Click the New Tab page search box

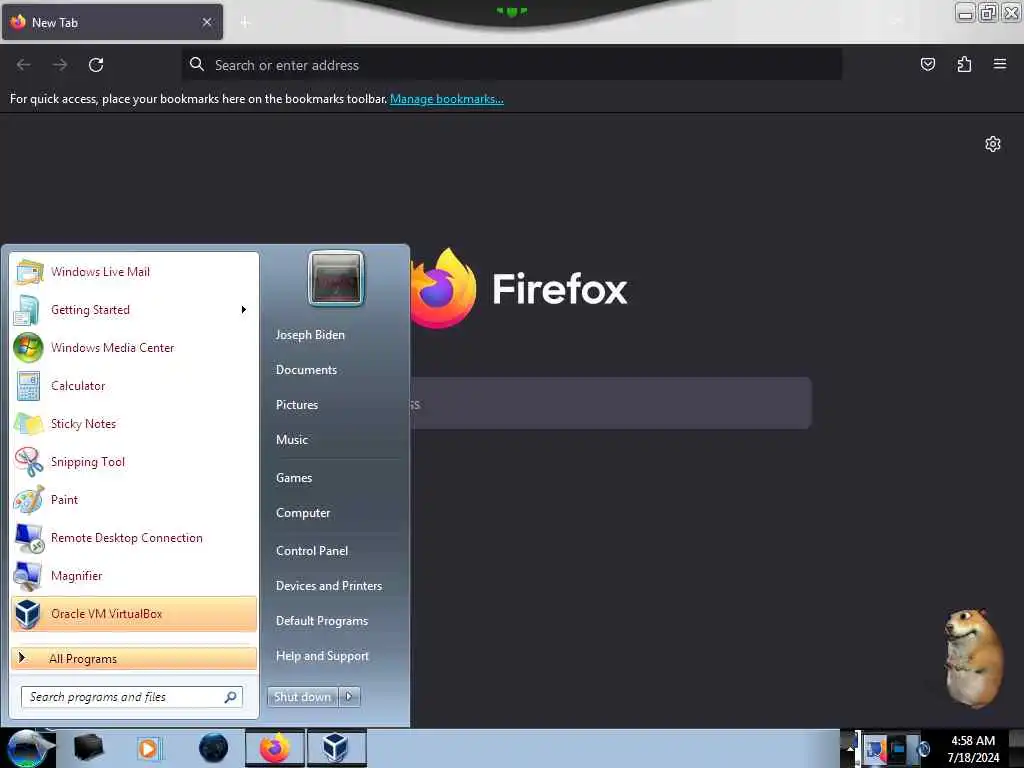pyautogui.click(x=611, y=404)
